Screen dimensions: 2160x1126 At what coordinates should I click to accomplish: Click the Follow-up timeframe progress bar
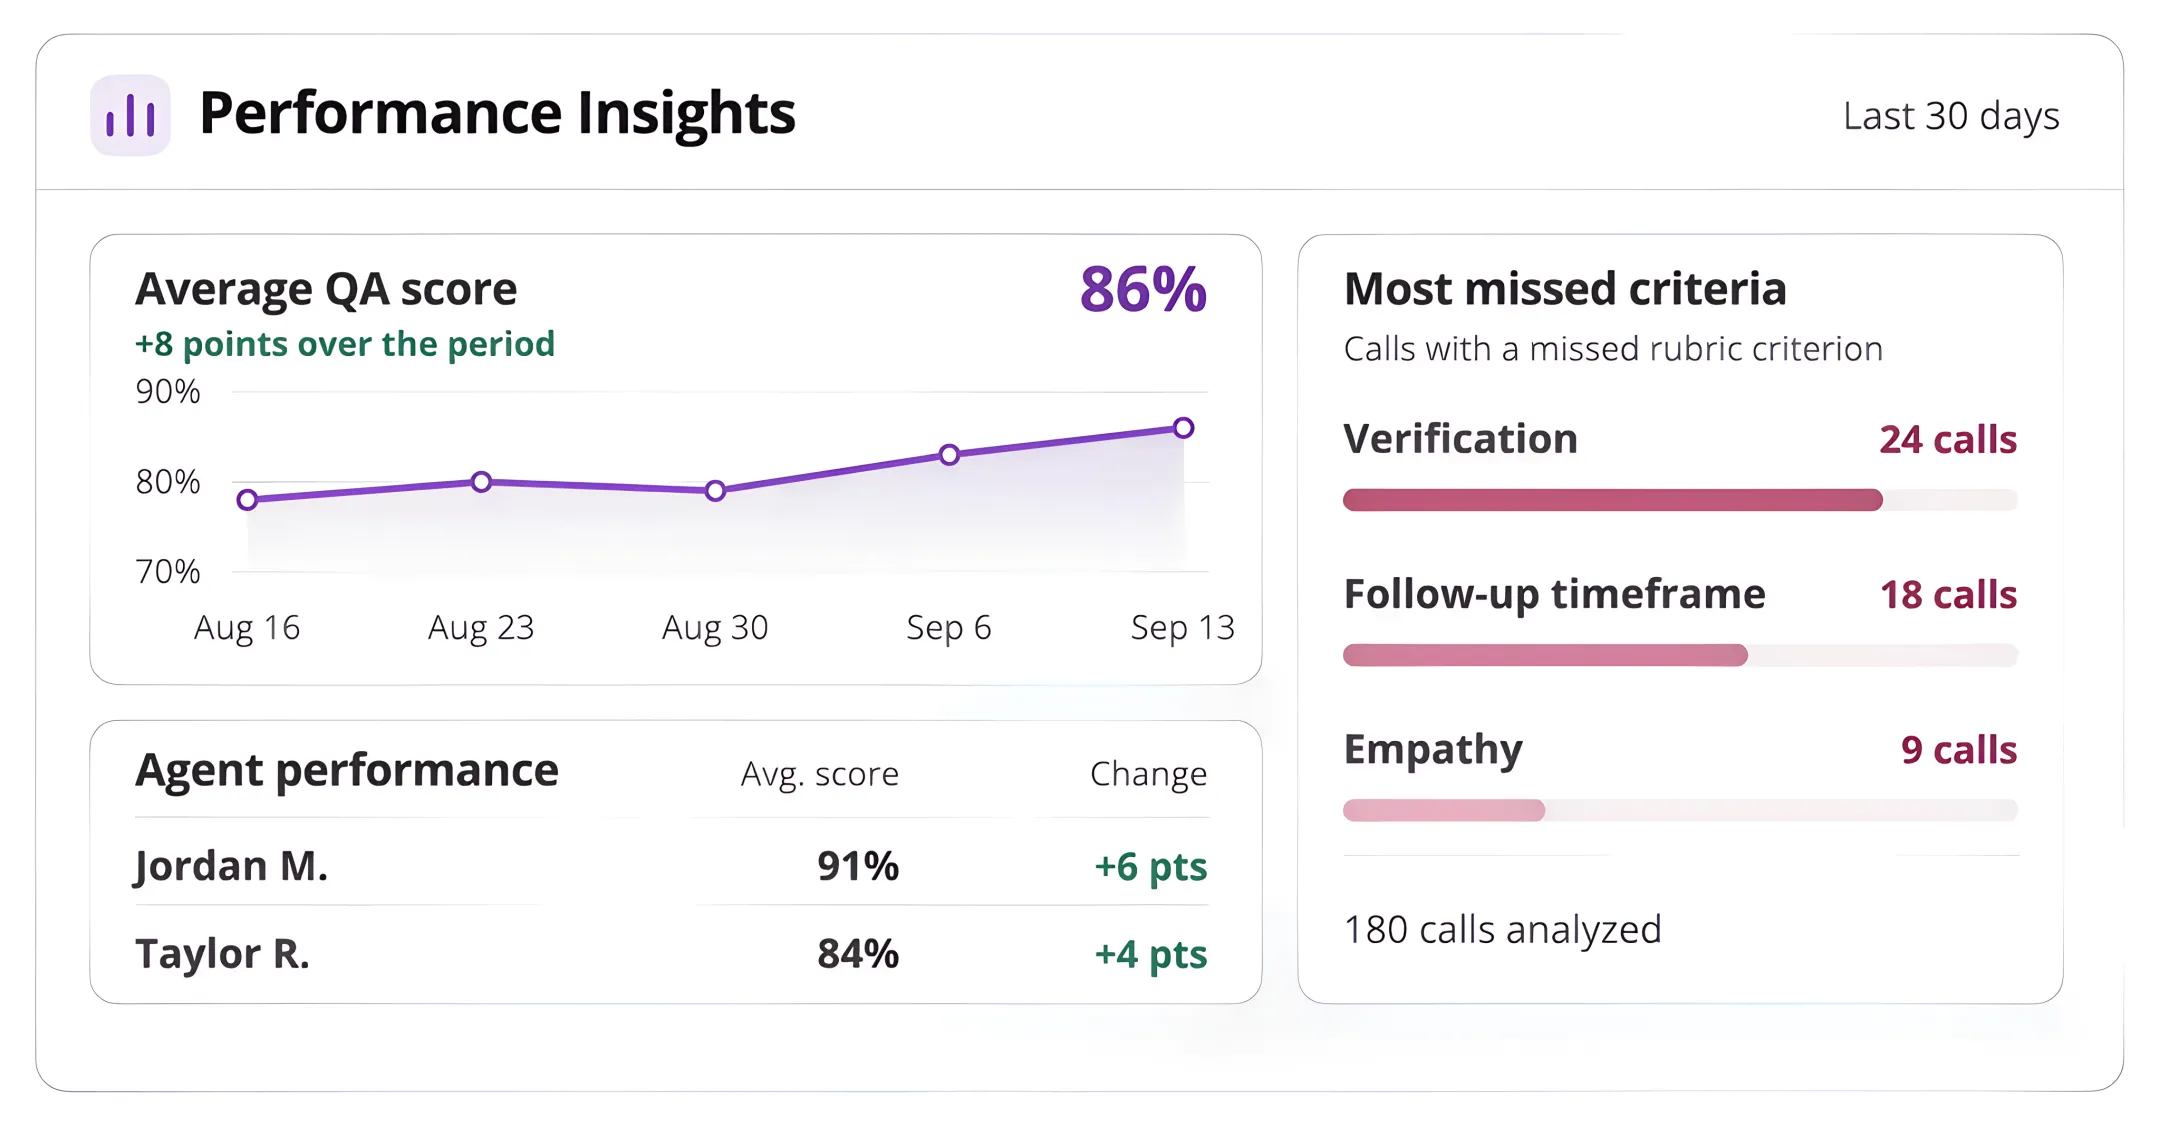click(1680, 655)
